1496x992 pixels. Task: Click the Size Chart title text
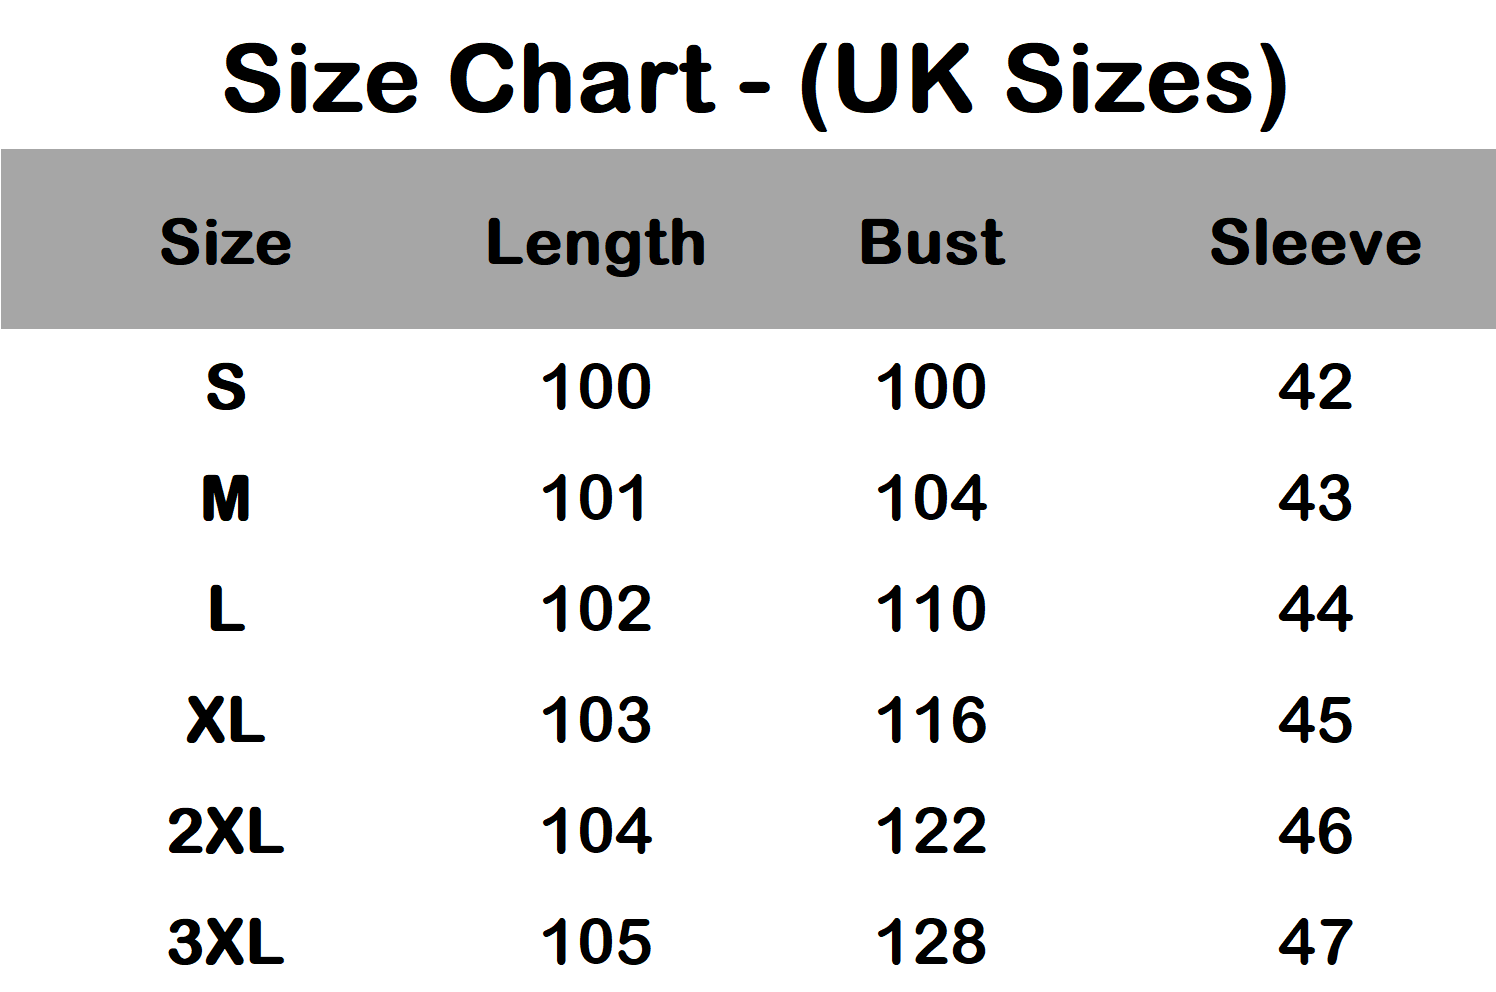[x=755, y=83]
